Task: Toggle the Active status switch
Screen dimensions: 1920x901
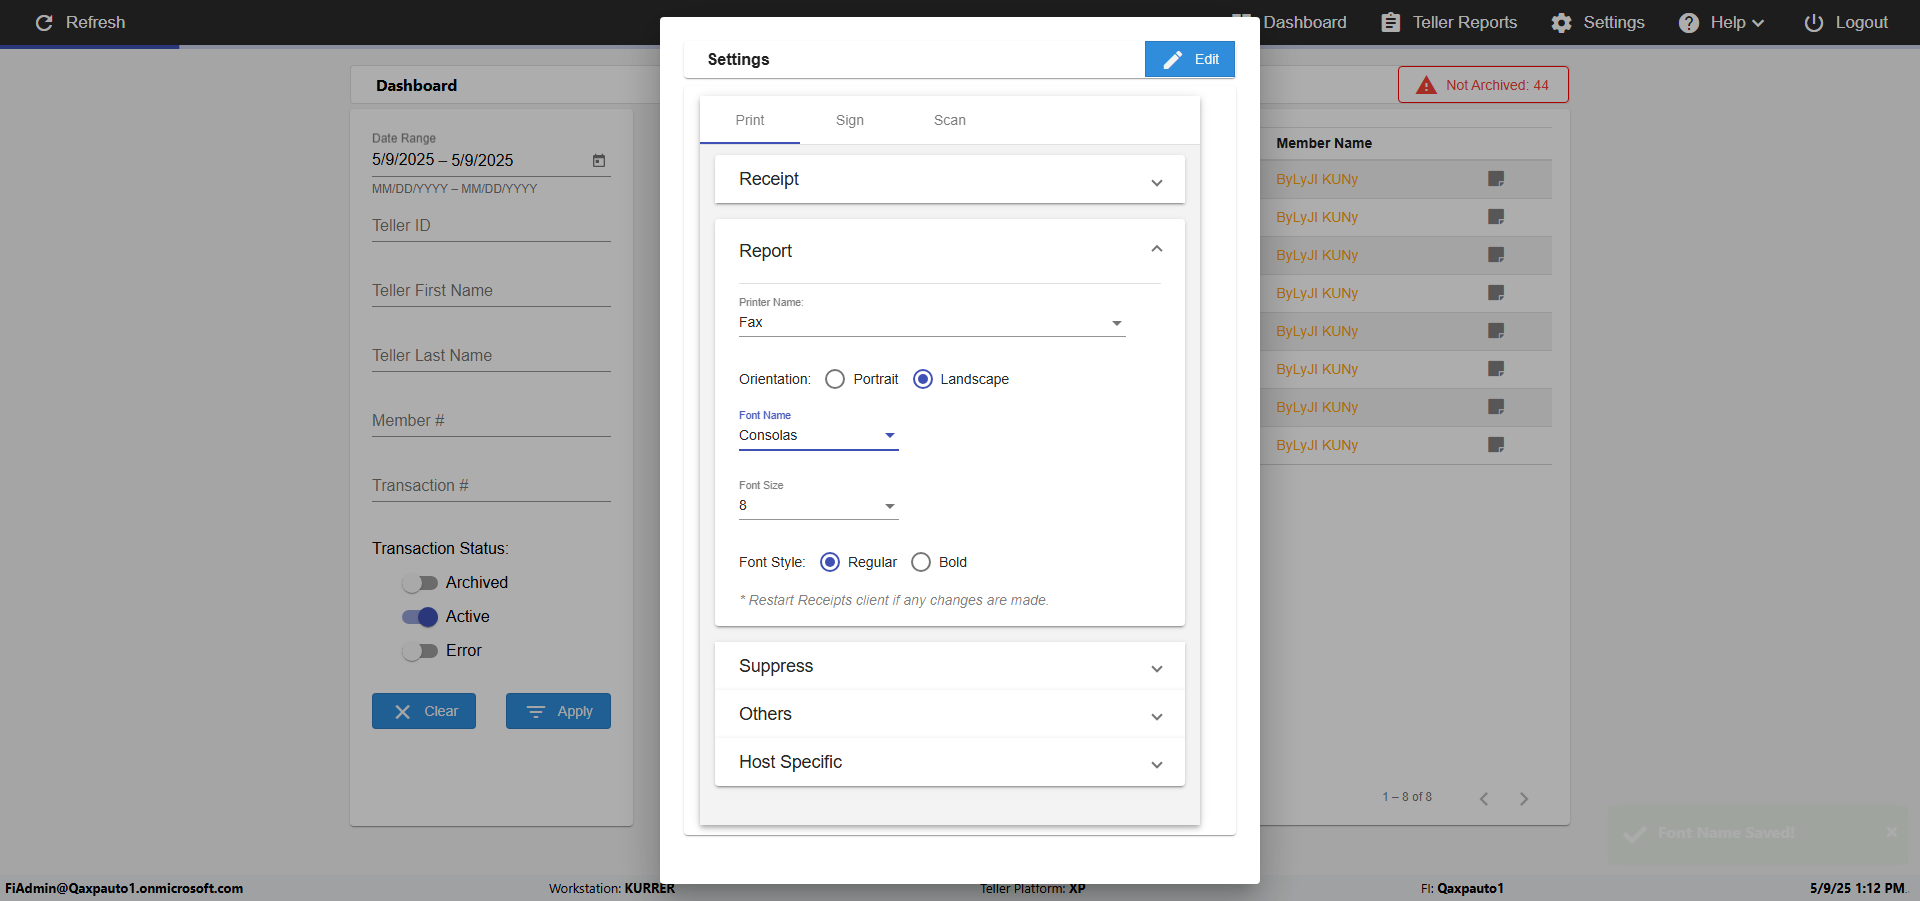Action: tap(420, 617)
